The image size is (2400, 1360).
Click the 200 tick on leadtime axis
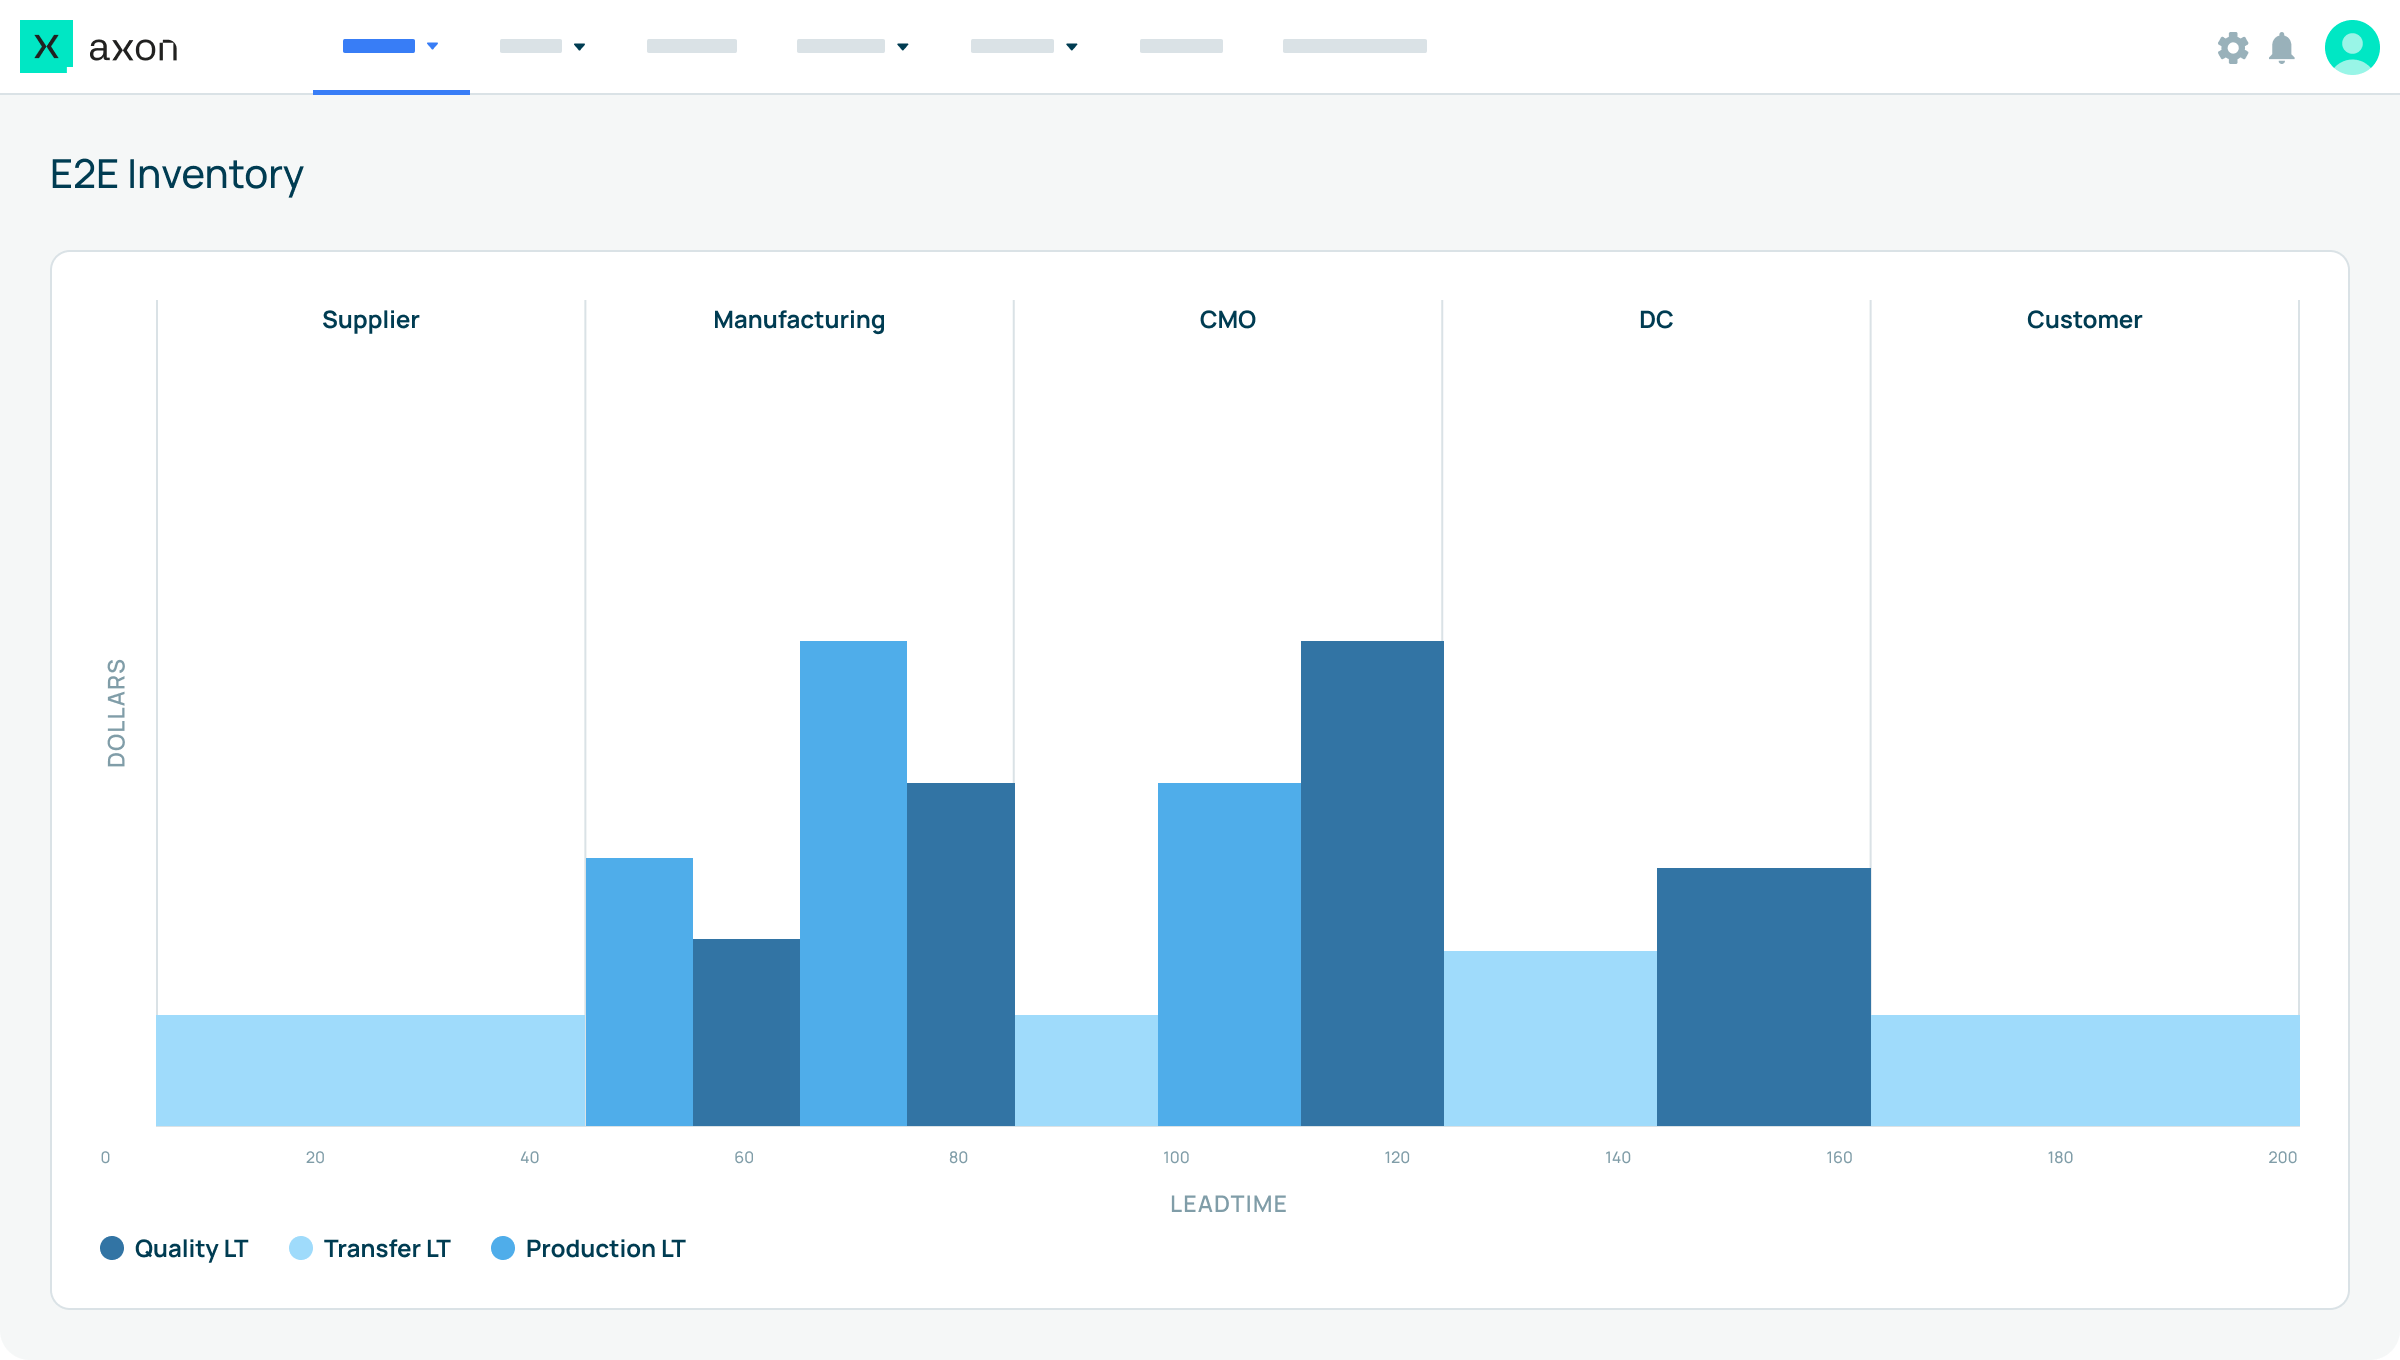pos(2283,1157)
